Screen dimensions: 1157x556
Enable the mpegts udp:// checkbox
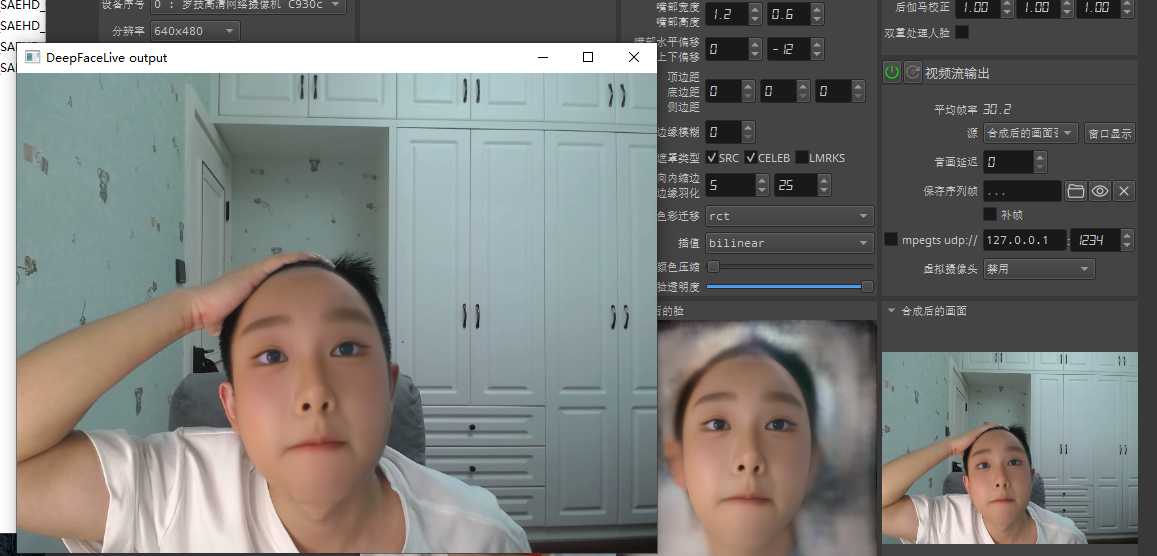[x=891, y=240]
